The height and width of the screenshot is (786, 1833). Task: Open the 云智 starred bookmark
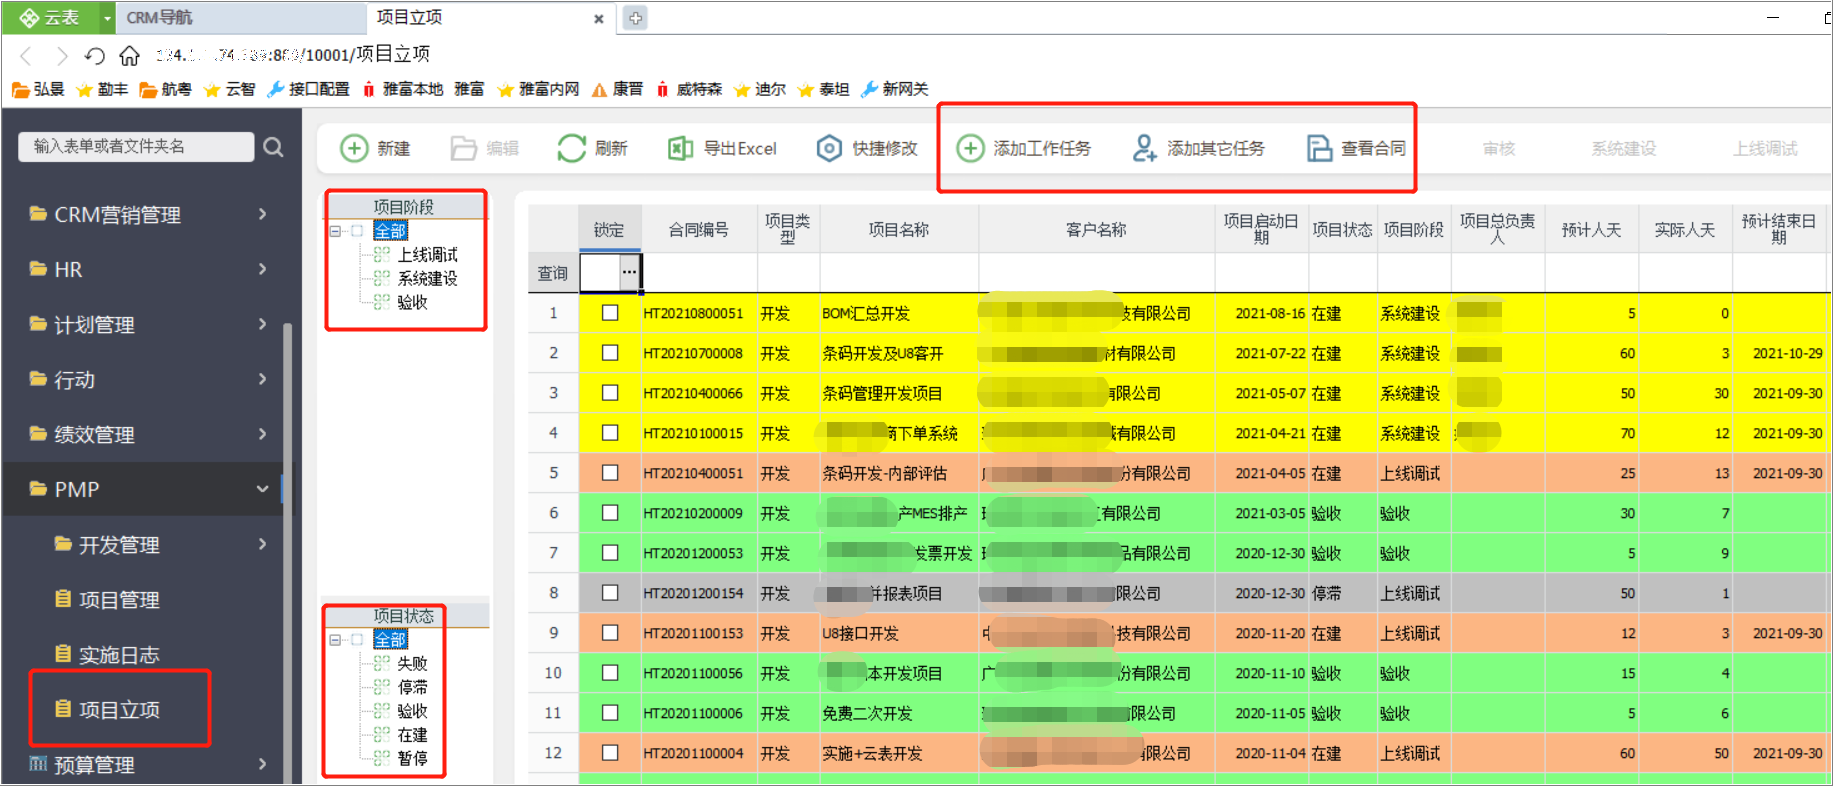[x=229, y=89]
